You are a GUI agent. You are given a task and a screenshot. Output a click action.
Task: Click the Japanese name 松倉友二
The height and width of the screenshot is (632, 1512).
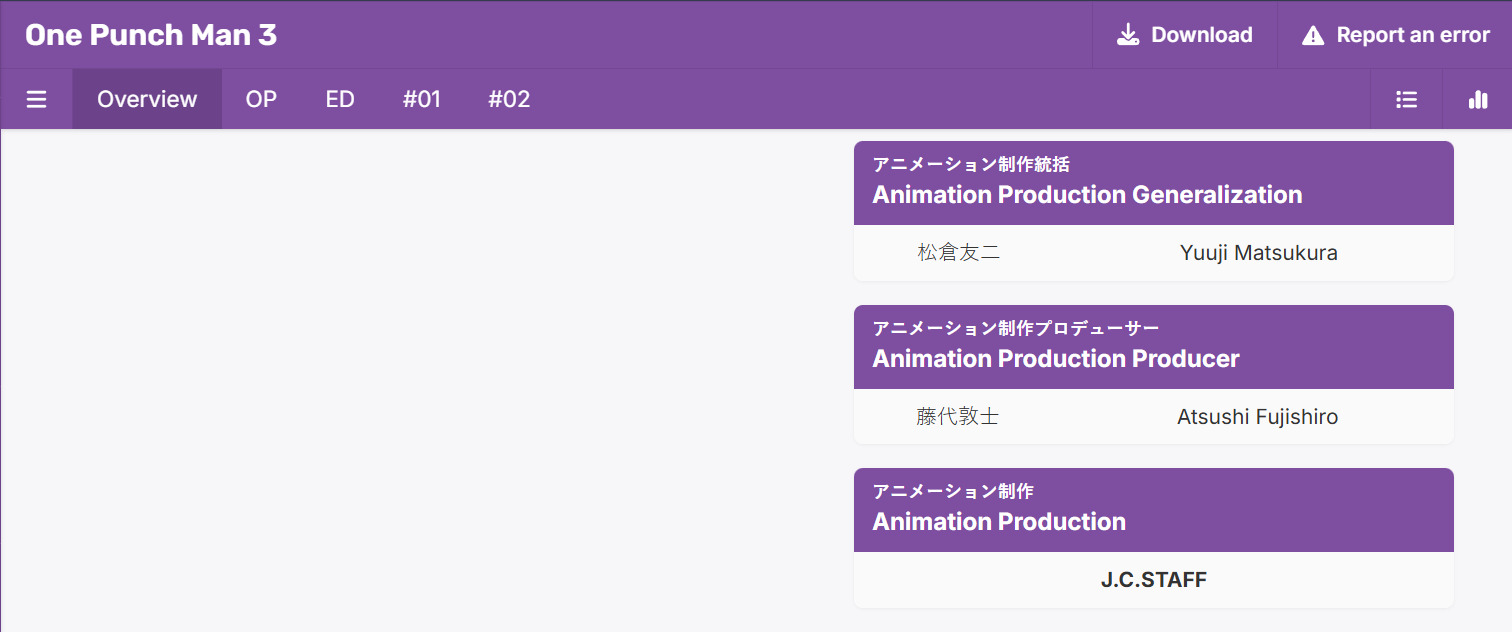958,253
